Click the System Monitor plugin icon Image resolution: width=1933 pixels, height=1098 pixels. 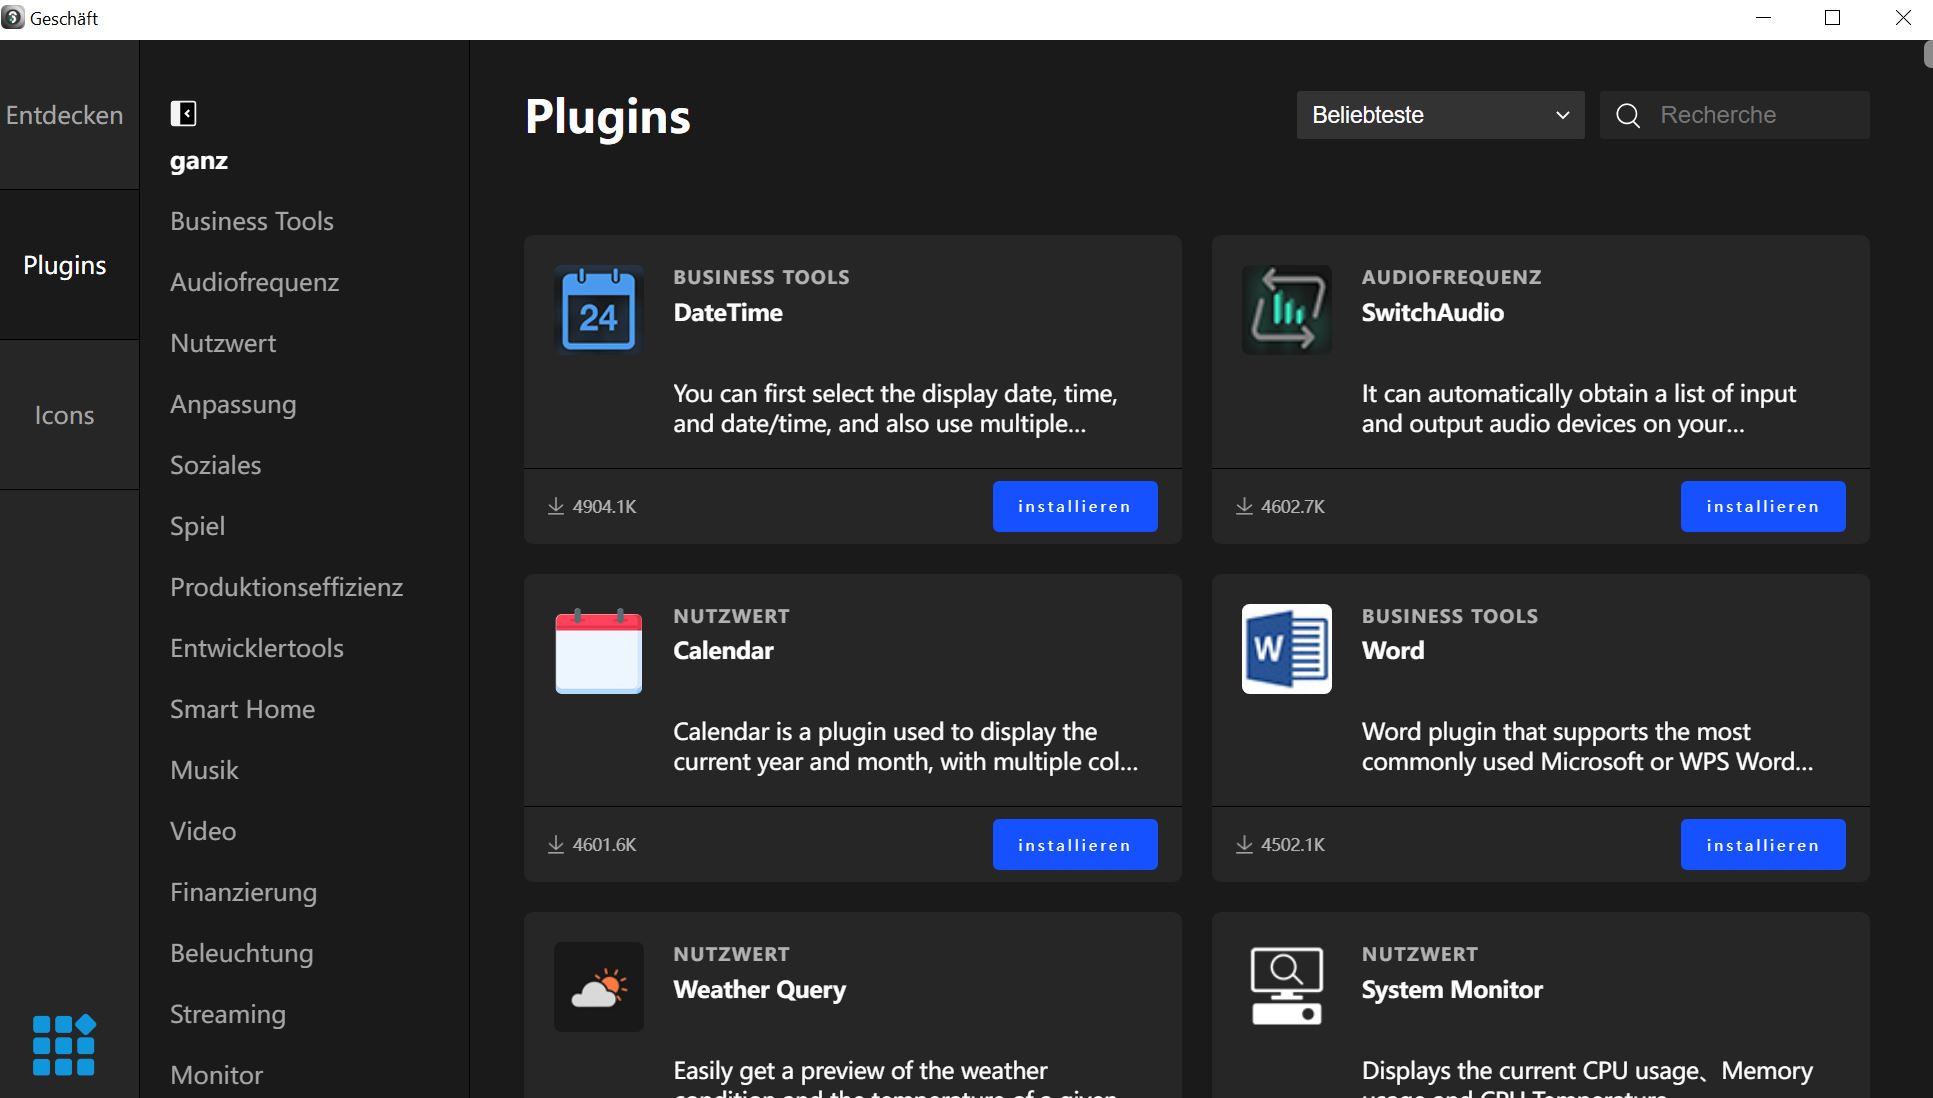click(x=1286, y=987)
